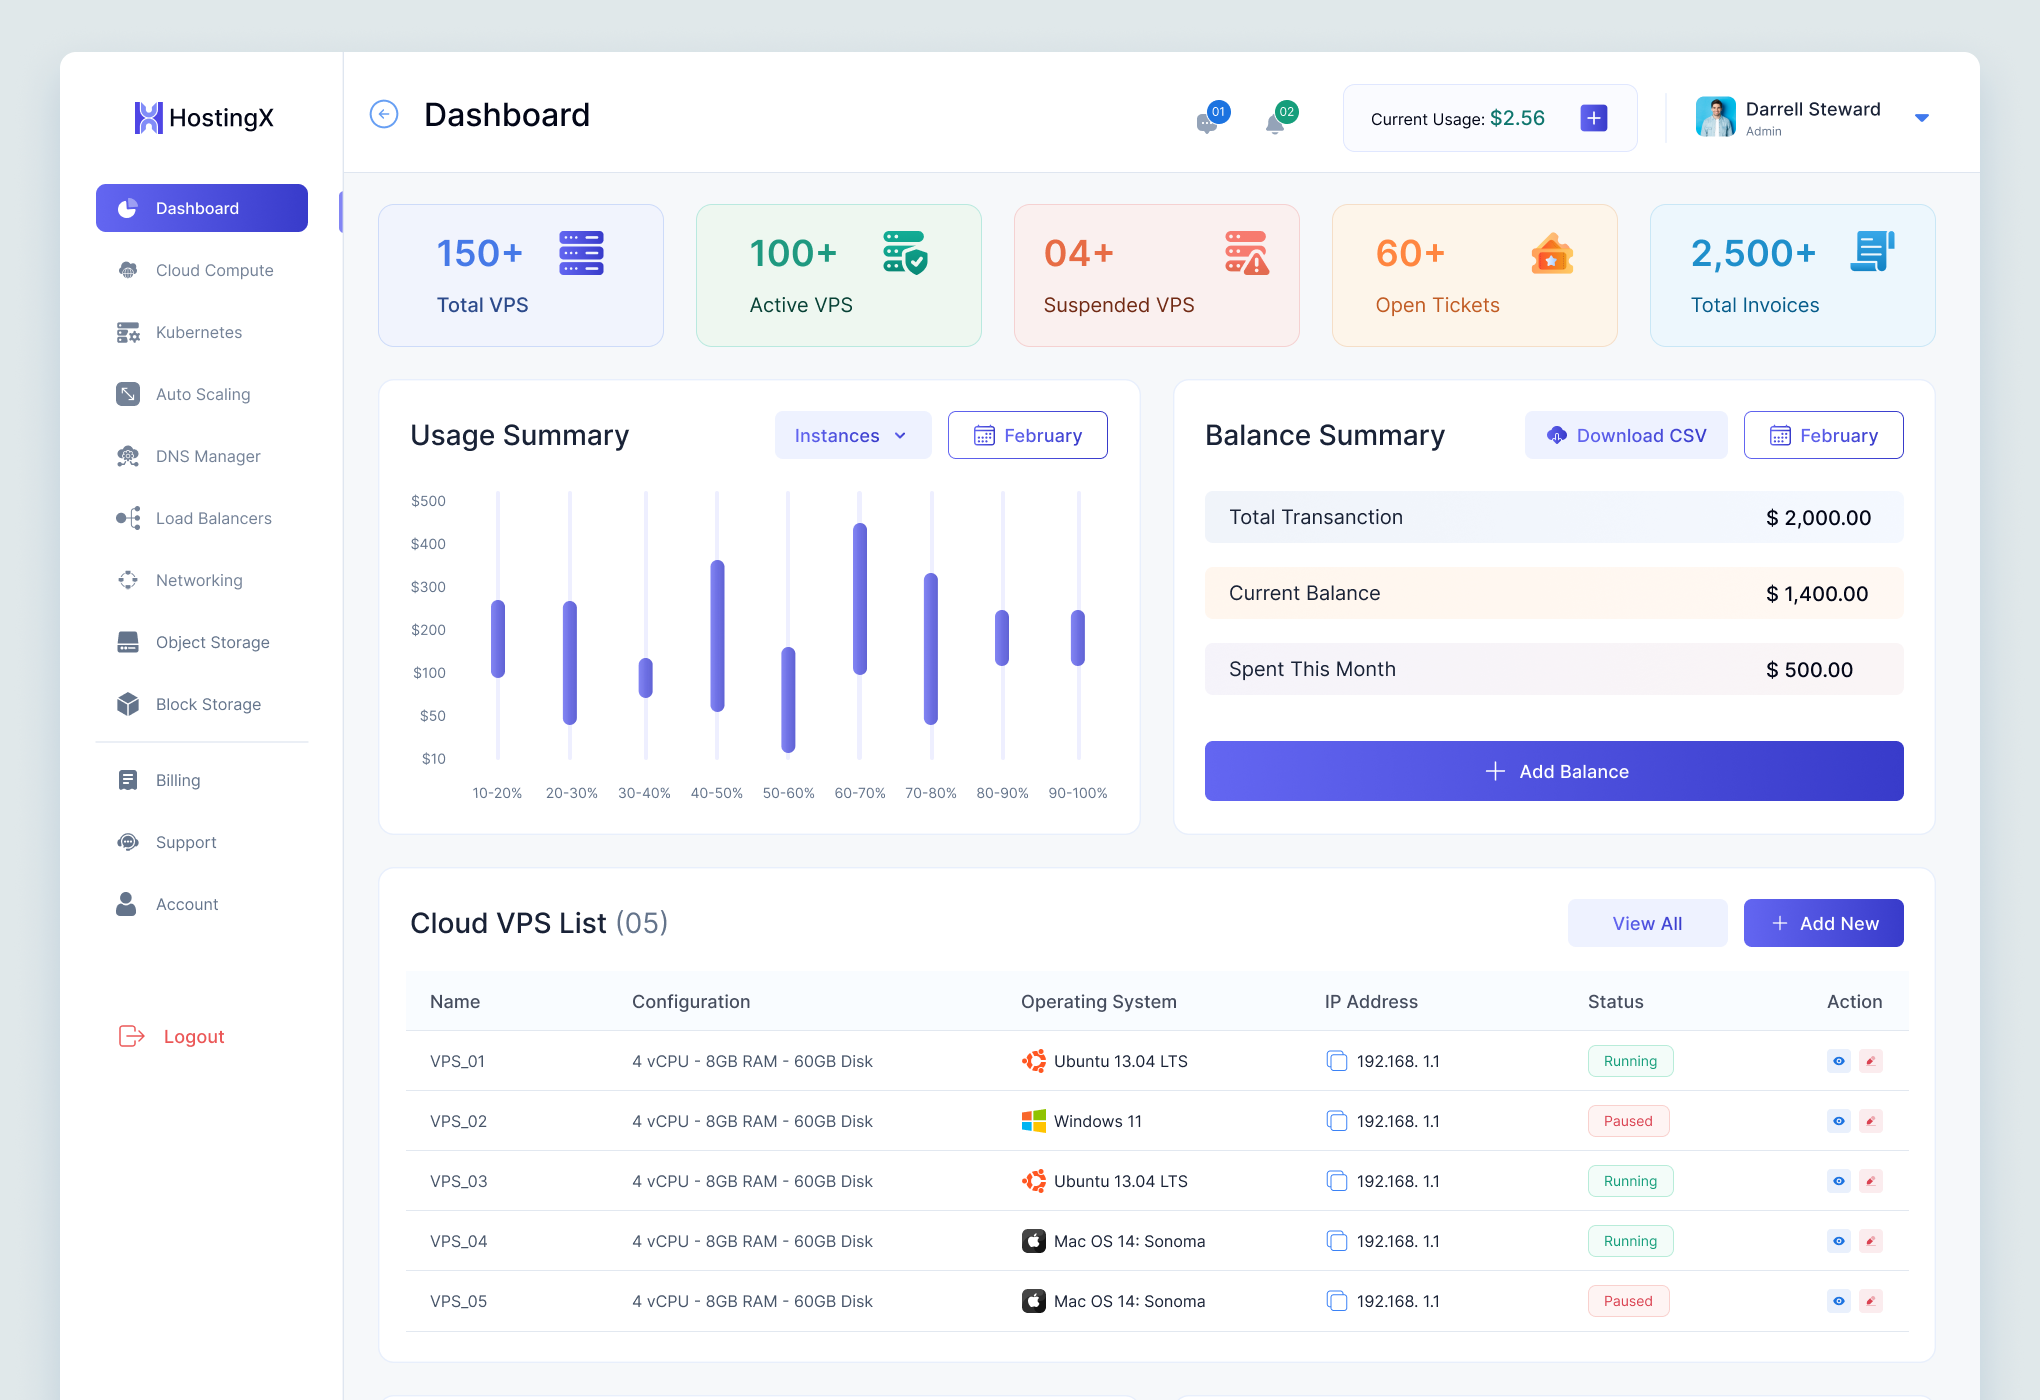Open the DNS Manager
This screenshot has height=1400, width=2040.
tap(208, 456)
